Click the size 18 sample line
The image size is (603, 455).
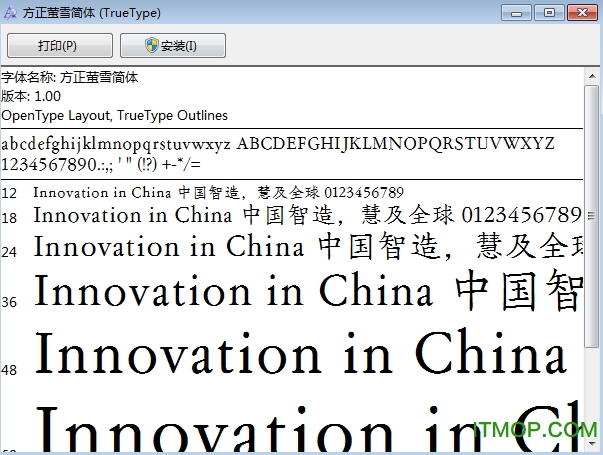click(308, 215)
